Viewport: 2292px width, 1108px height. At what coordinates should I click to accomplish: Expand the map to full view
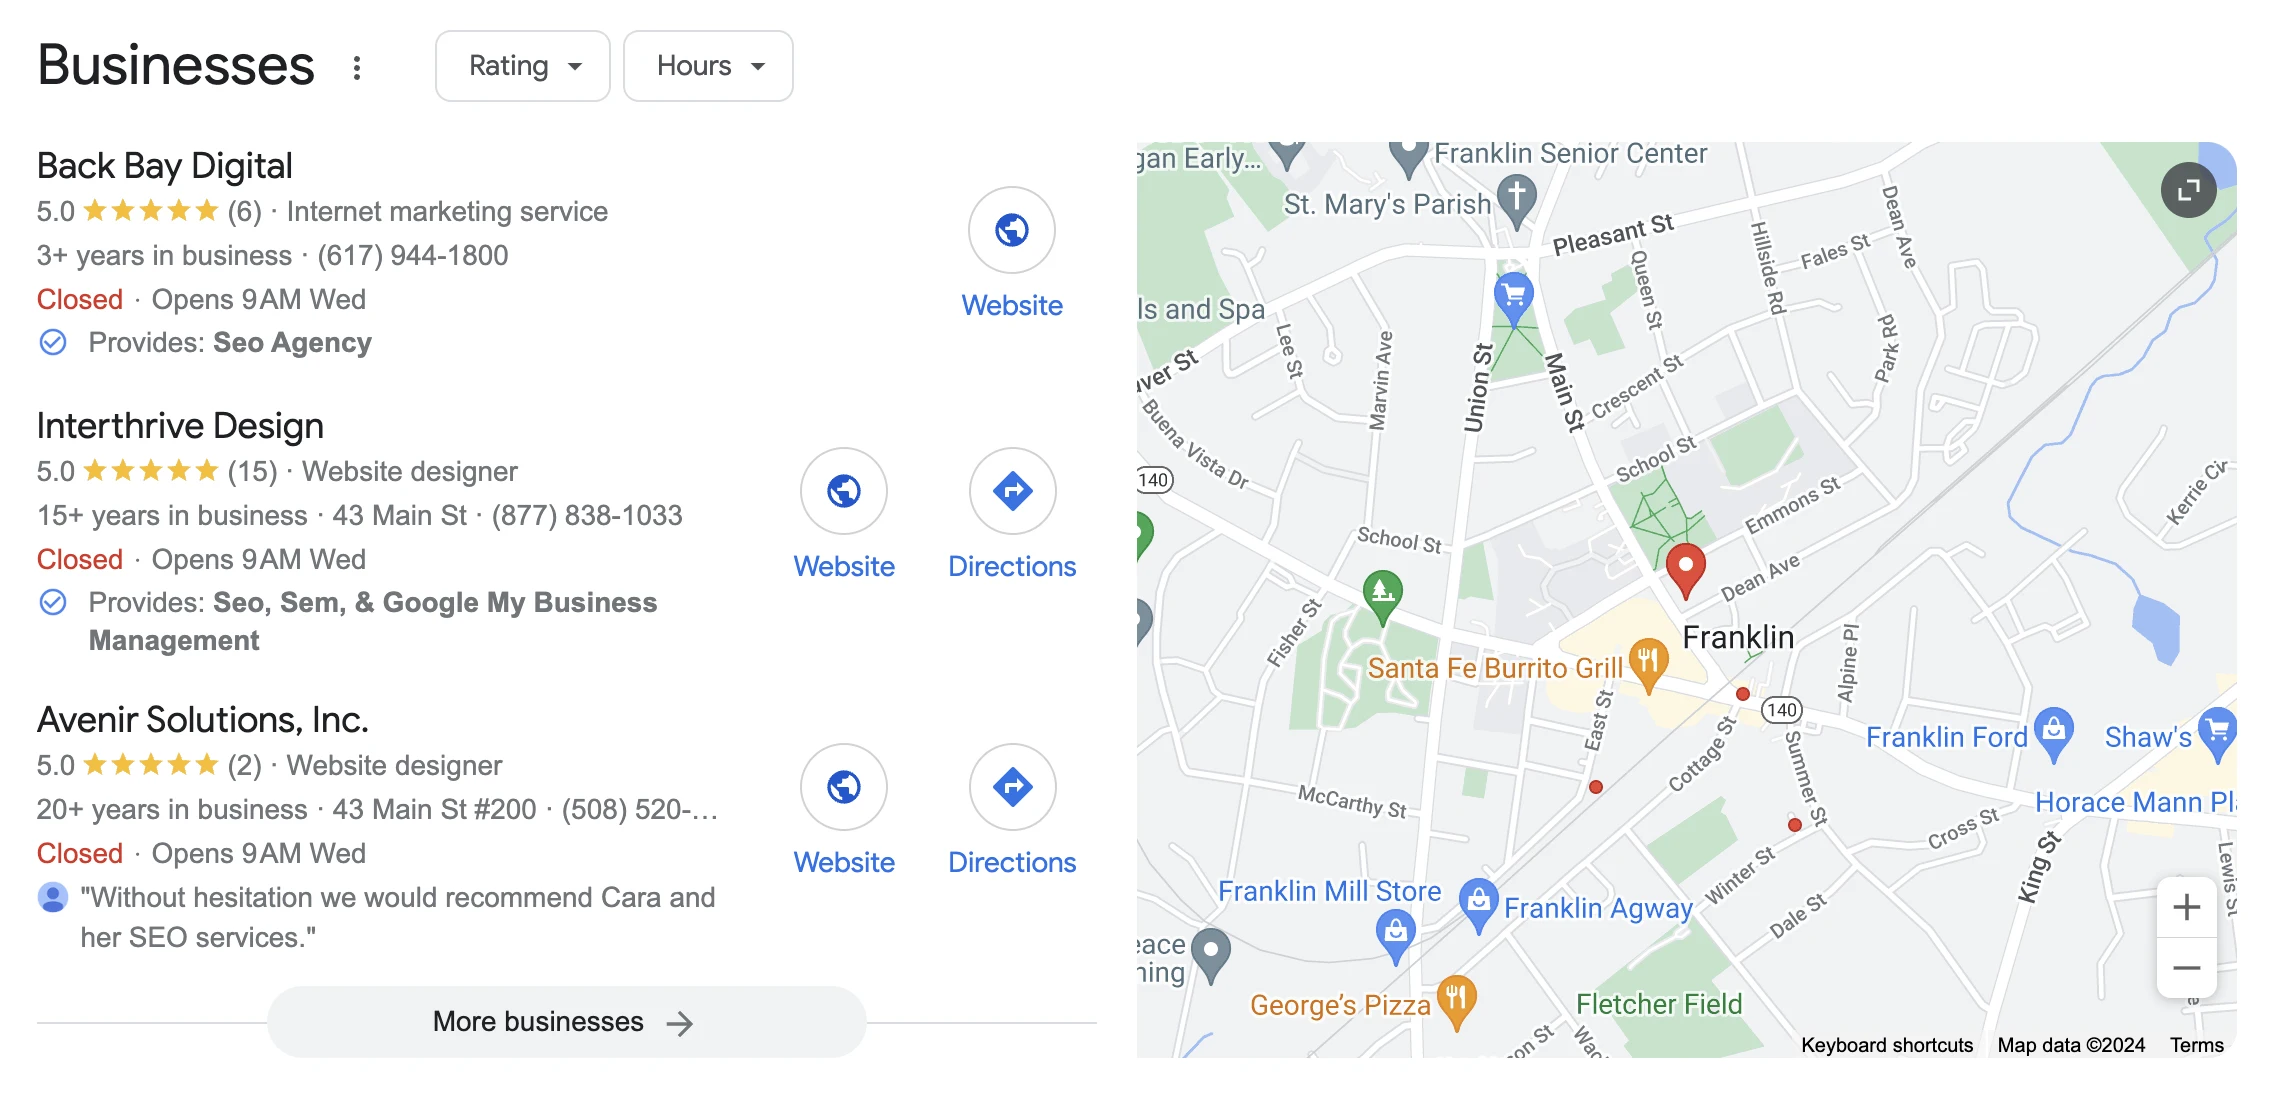click(2188, 190)
